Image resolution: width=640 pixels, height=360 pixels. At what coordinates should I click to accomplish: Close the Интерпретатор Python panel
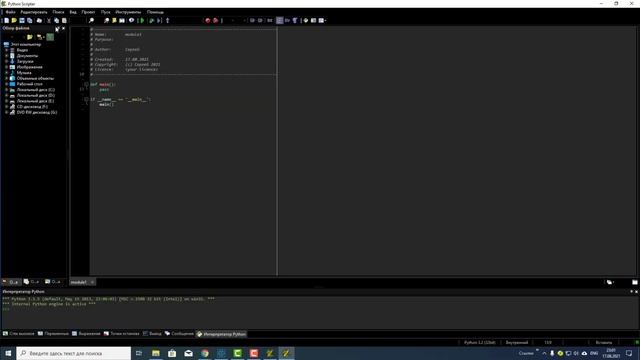pyautogui.click(x=636, y=291)
